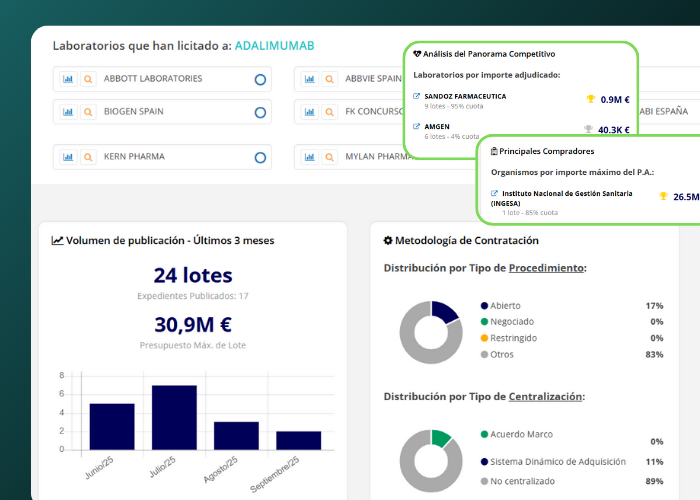Image resolution: width=700 pixels, height=500 pixels.
Task: Click gold trophy icon beside 26.5M
Action: 663,196
